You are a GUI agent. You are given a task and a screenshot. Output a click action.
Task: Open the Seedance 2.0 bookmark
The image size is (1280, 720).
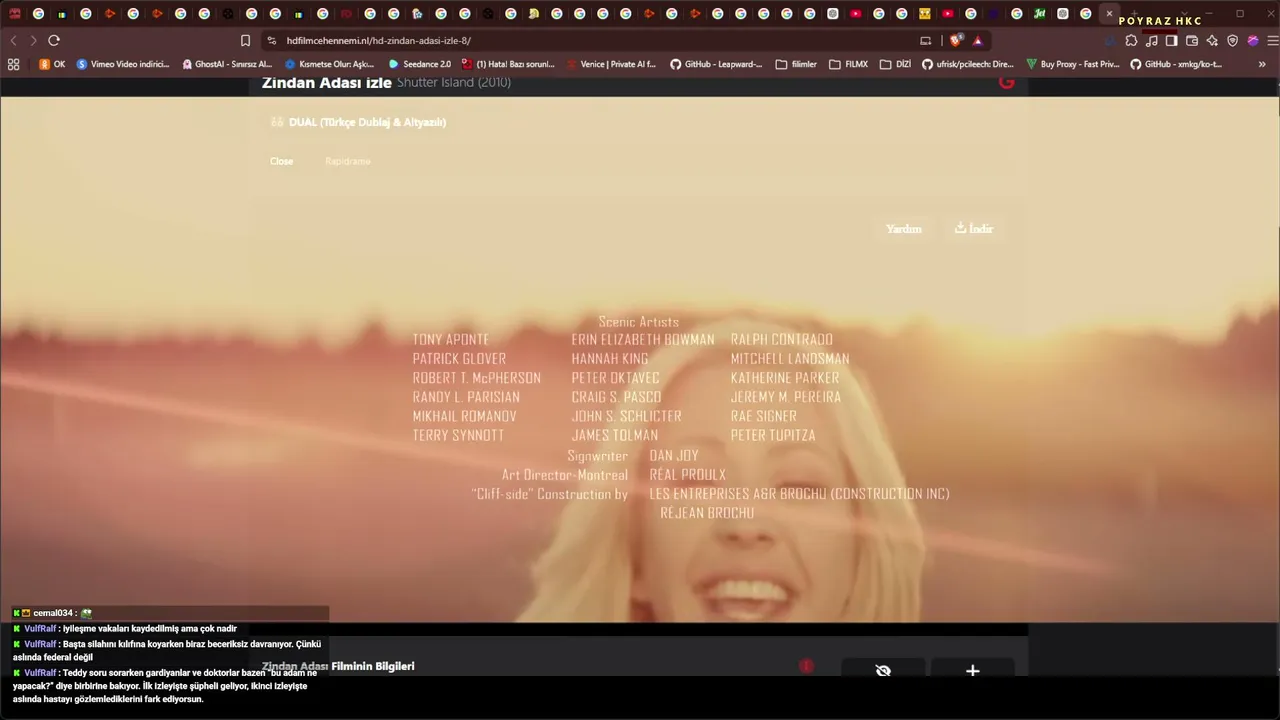tap(420, 64)
